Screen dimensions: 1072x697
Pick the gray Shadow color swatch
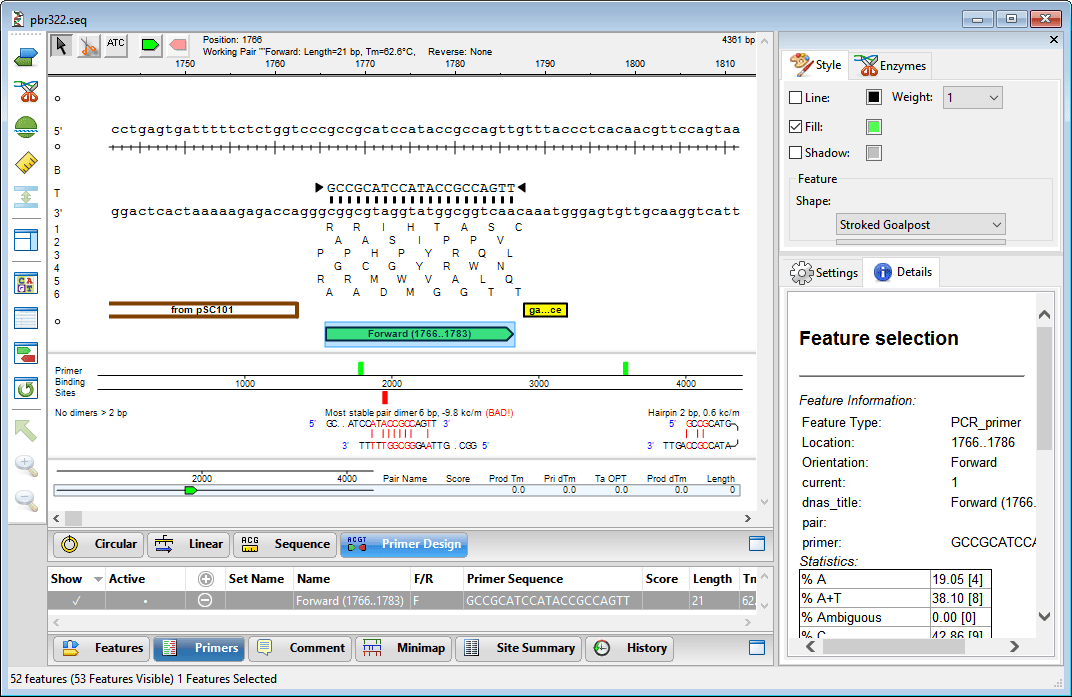point(873,153)
